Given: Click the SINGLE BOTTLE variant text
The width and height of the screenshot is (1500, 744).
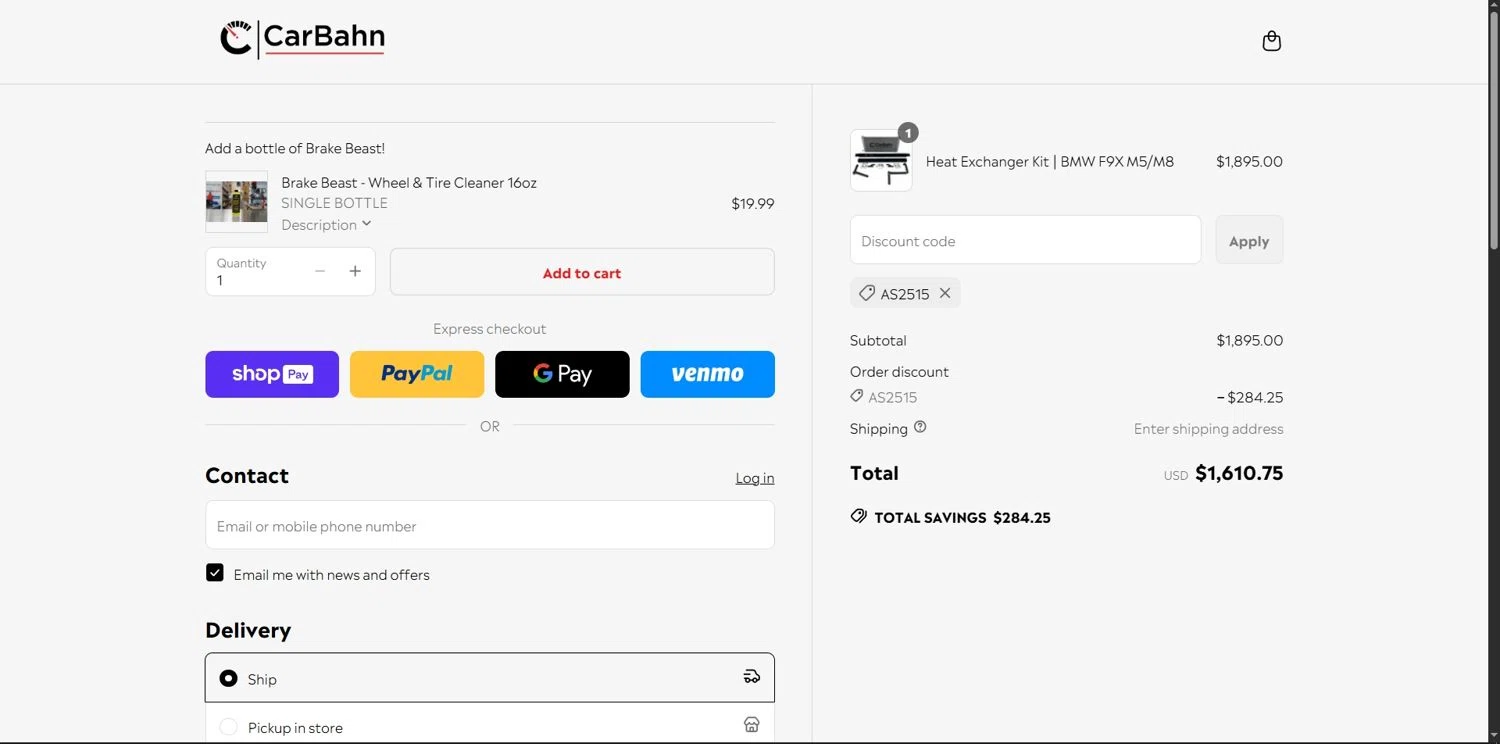Looking at the screenshot, I should (334, 203).
